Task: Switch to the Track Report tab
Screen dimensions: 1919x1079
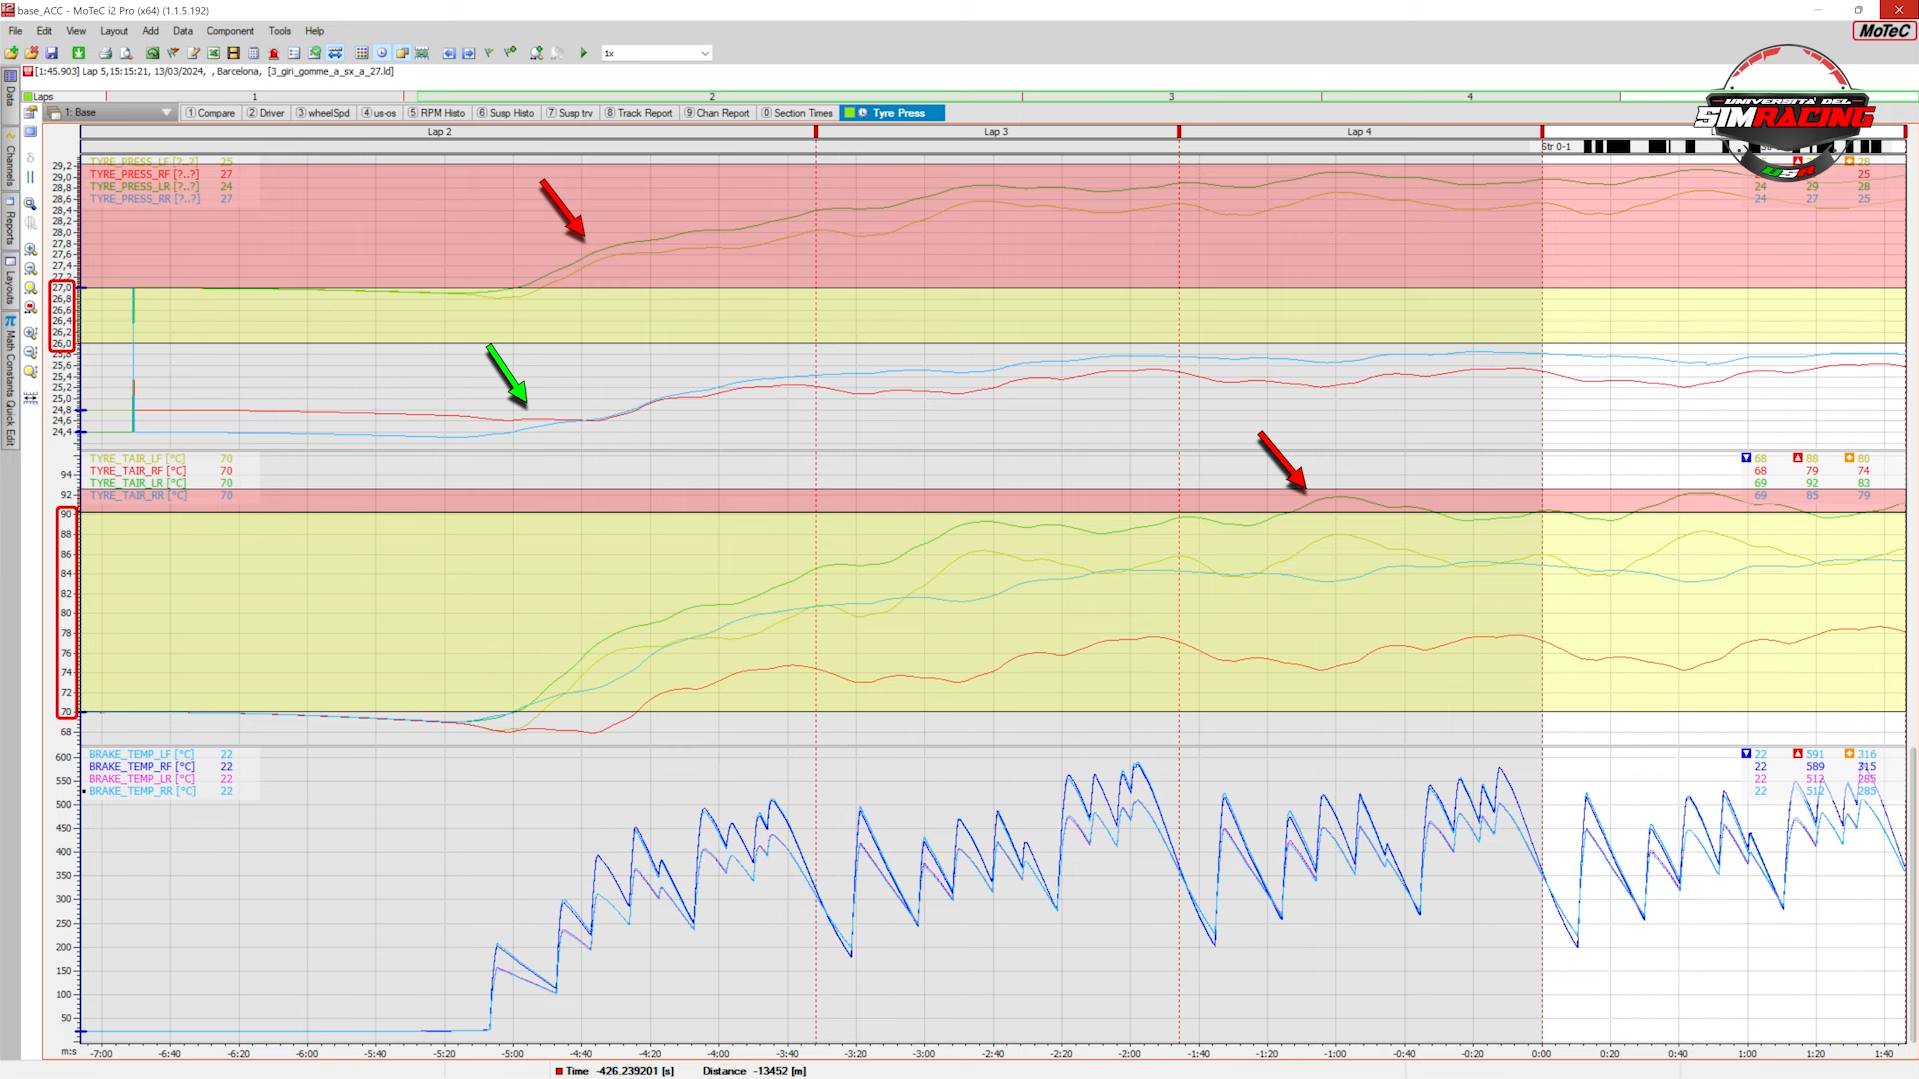Action: tap(639, 113)
